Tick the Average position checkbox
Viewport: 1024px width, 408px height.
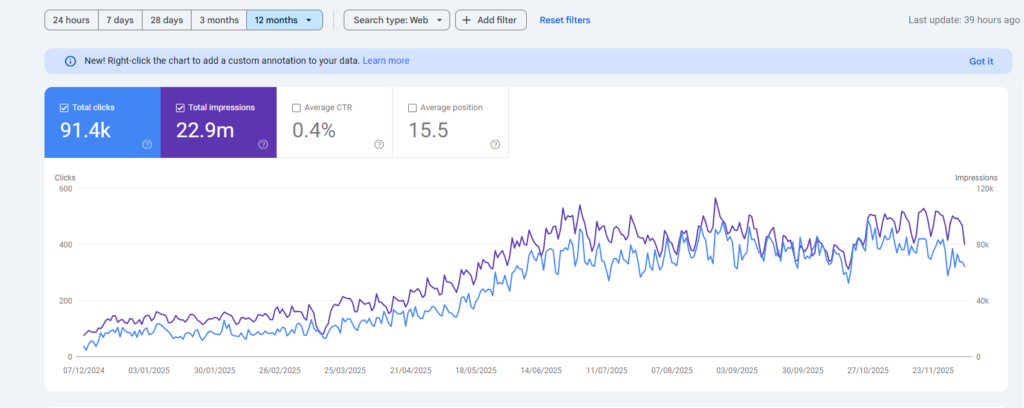pyautogui.click(x=413, y=107)
